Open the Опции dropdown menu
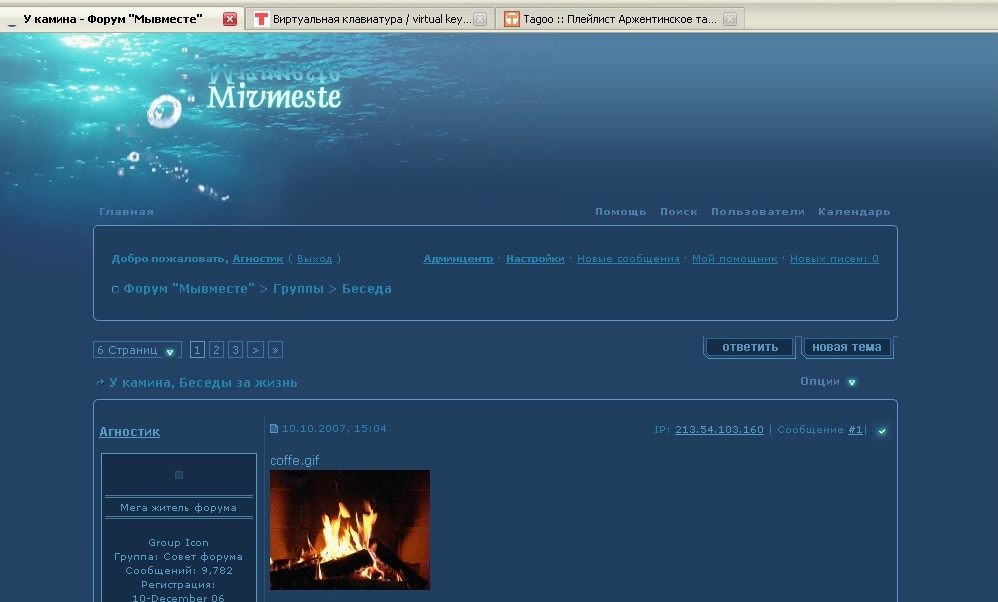Screen dimensions: 998x602 pos(851,382)
